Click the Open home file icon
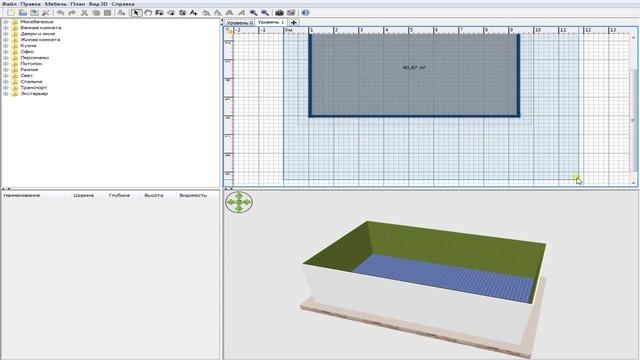The height and width of the screenshot is (360, 640). pyautogui.click(x=23, y=13)
